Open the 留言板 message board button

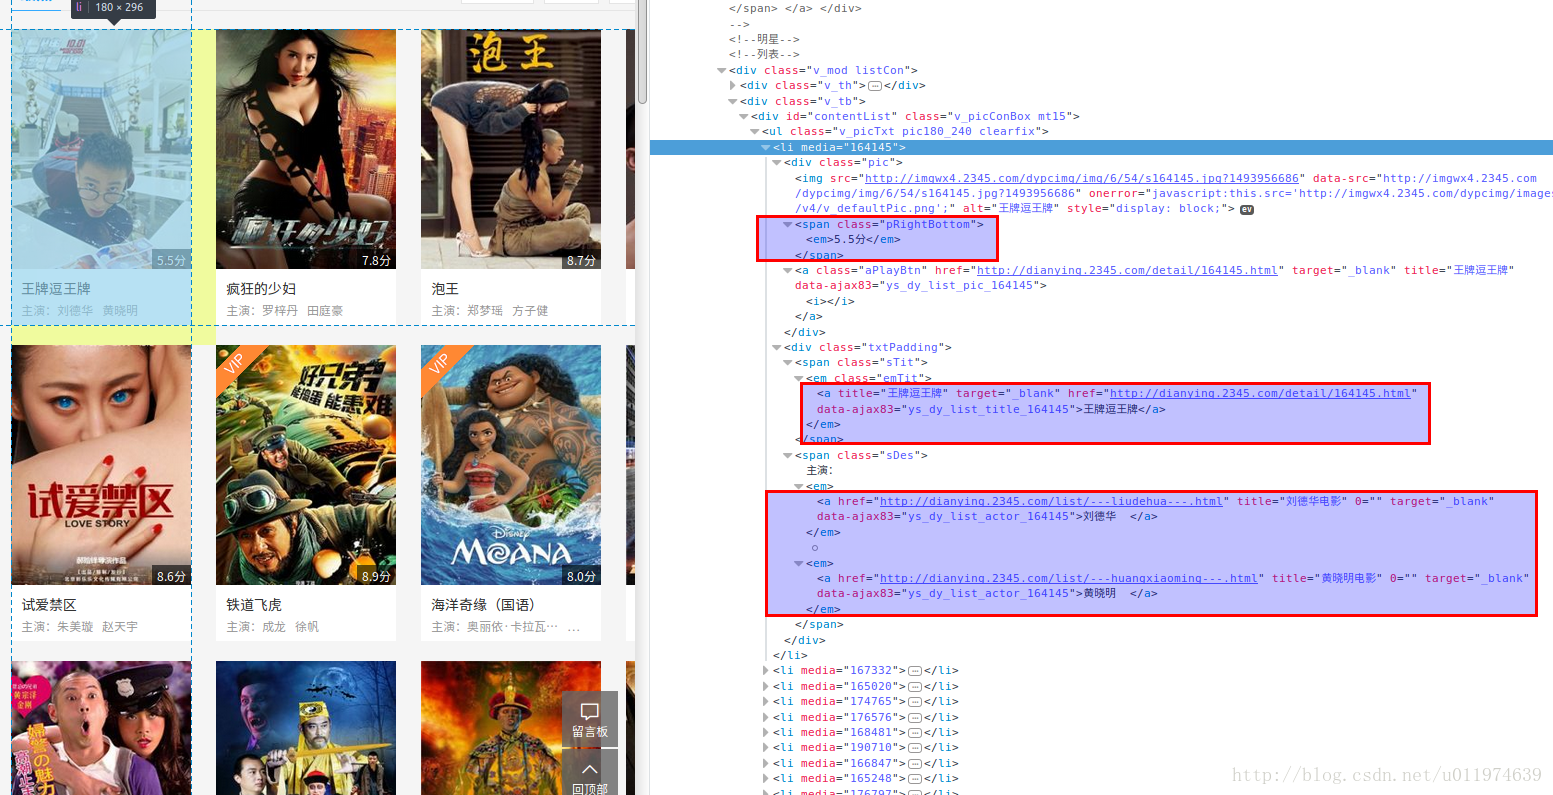point(590,719)
